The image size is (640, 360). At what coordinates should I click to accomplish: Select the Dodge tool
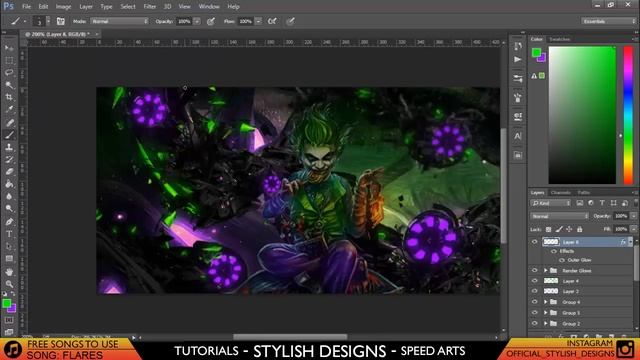pos(9,209)
